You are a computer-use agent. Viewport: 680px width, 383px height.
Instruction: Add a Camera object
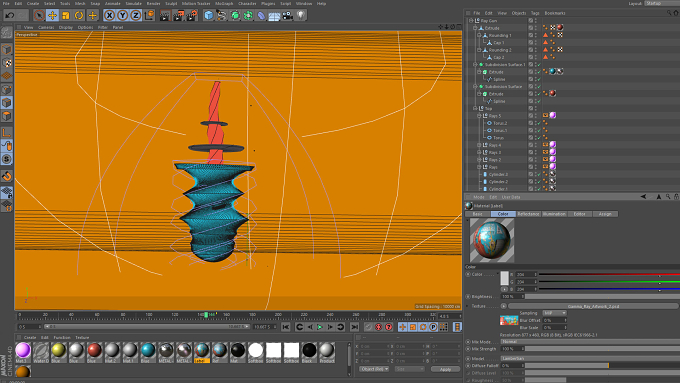pyautogui.click(x=287, y=16)
